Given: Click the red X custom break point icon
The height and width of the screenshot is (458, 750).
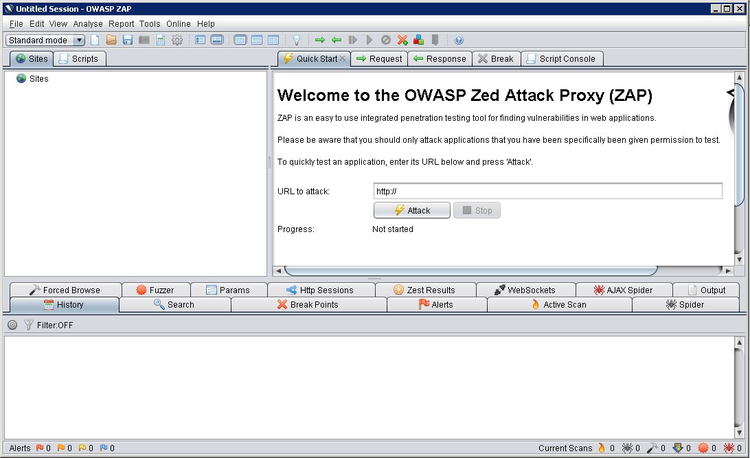Looking at the screenshot, I should point(403,40).
